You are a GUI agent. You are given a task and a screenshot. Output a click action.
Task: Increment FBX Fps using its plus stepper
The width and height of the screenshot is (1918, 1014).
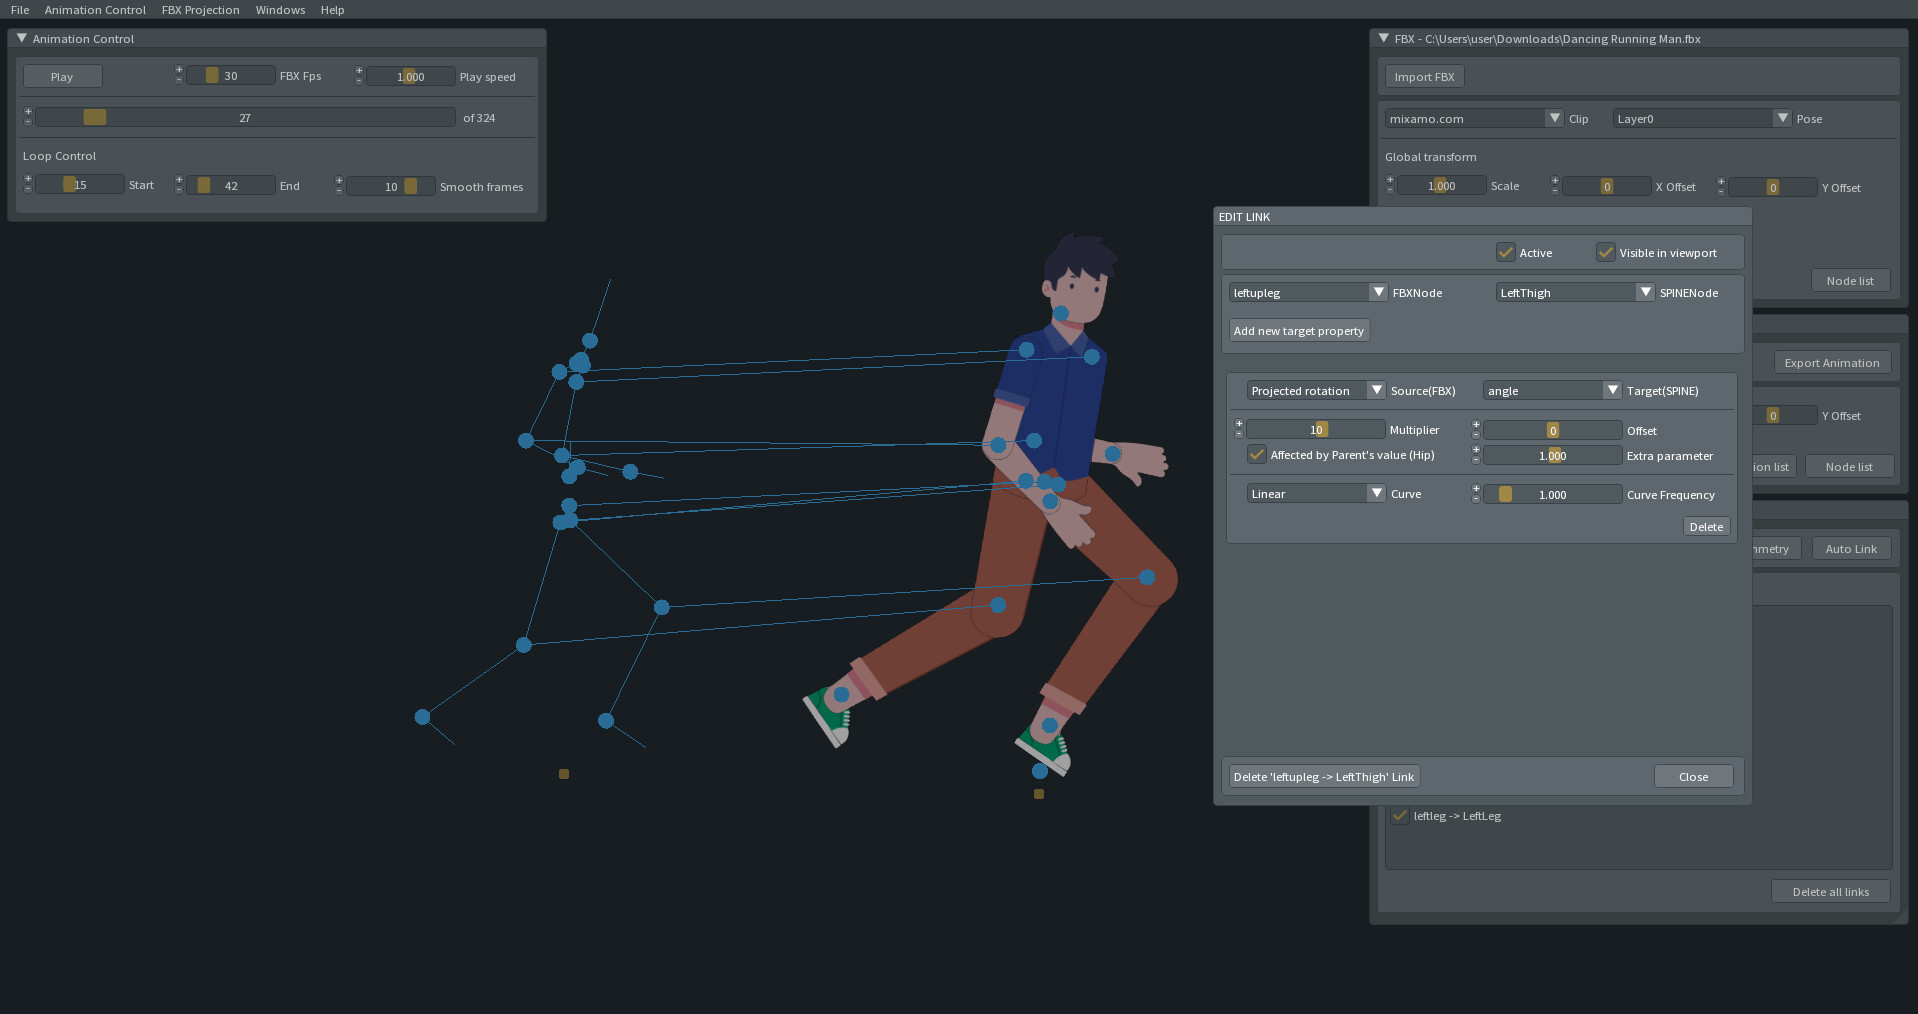click(179, 70)
